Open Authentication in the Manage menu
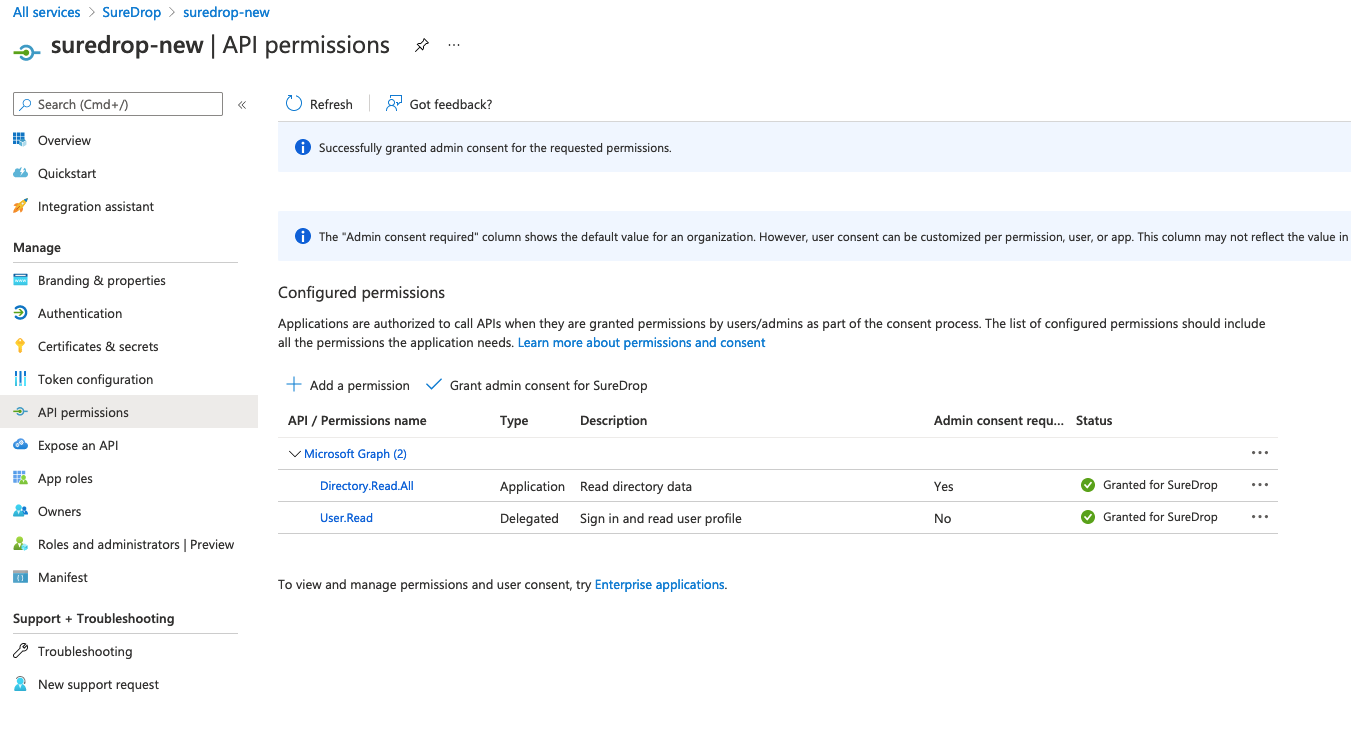 [80, 313]
